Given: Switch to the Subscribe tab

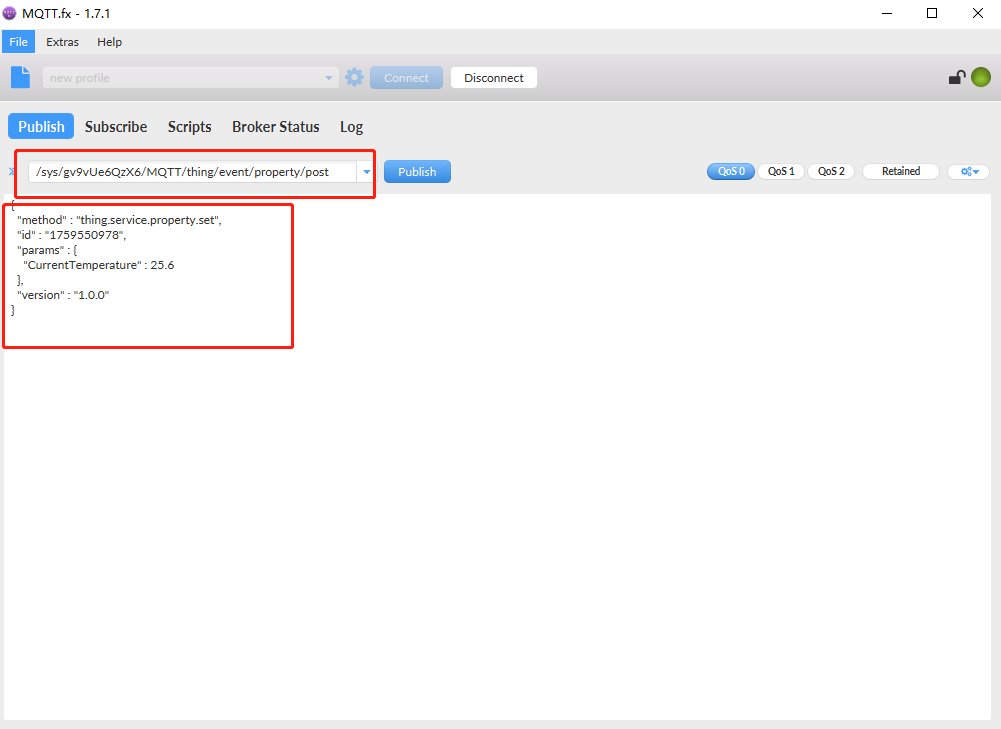Looking at the screenshot, I should [x=116, y=126].
